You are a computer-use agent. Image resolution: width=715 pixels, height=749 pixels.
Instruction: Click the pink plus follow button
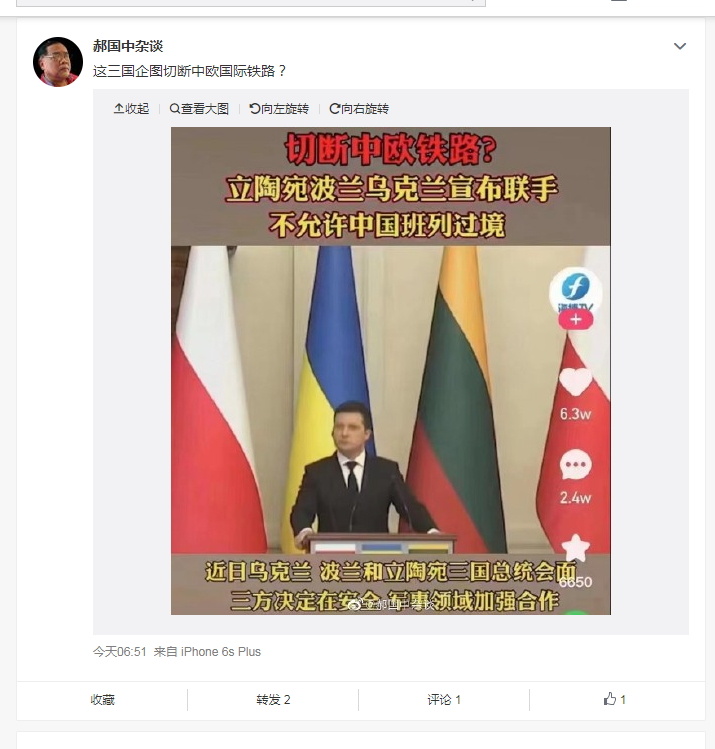click(x=576, y=319)
